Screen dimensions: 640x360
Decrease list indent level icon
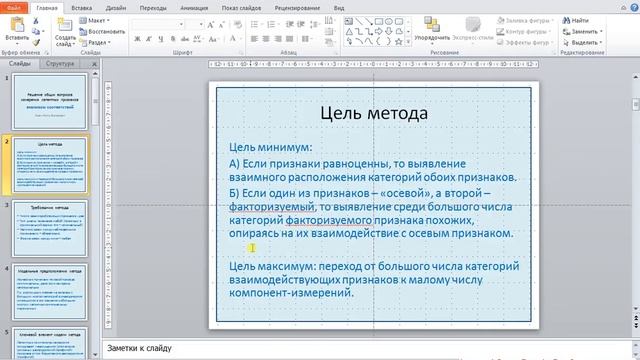289,25
